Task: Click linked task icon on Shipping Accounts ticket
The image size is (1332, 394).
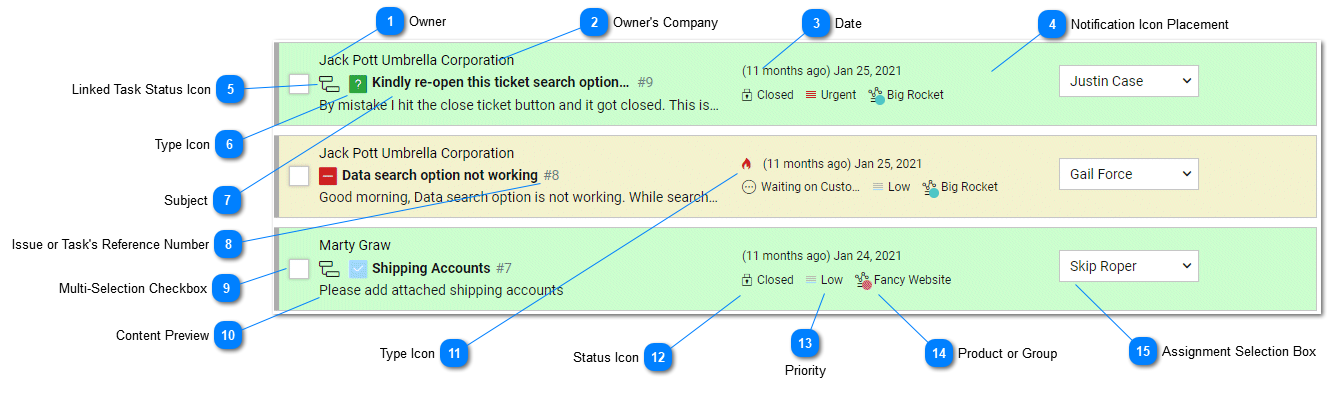Action: 329,268
